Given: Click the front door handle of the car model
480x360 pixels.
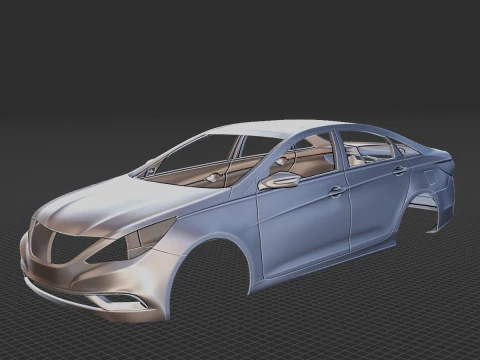Looking at the screenshot, I should 336,191.
